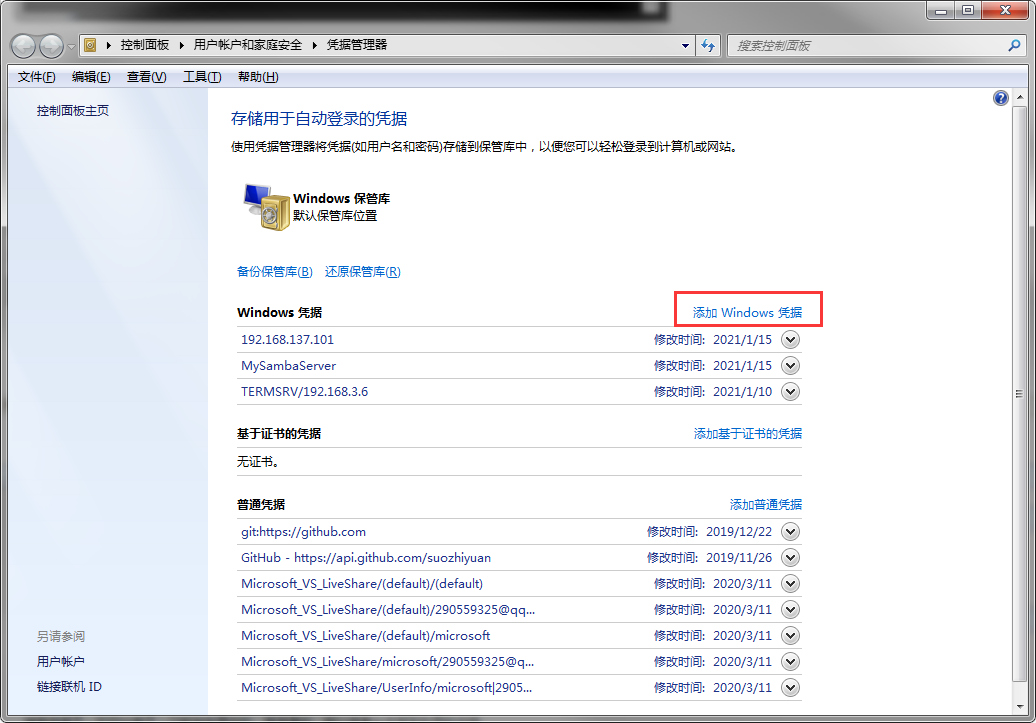Screen dimensions: 1036x723
Task: Open the 工具(T) menu
Action: pyautogui.click(x=201, y=77)
